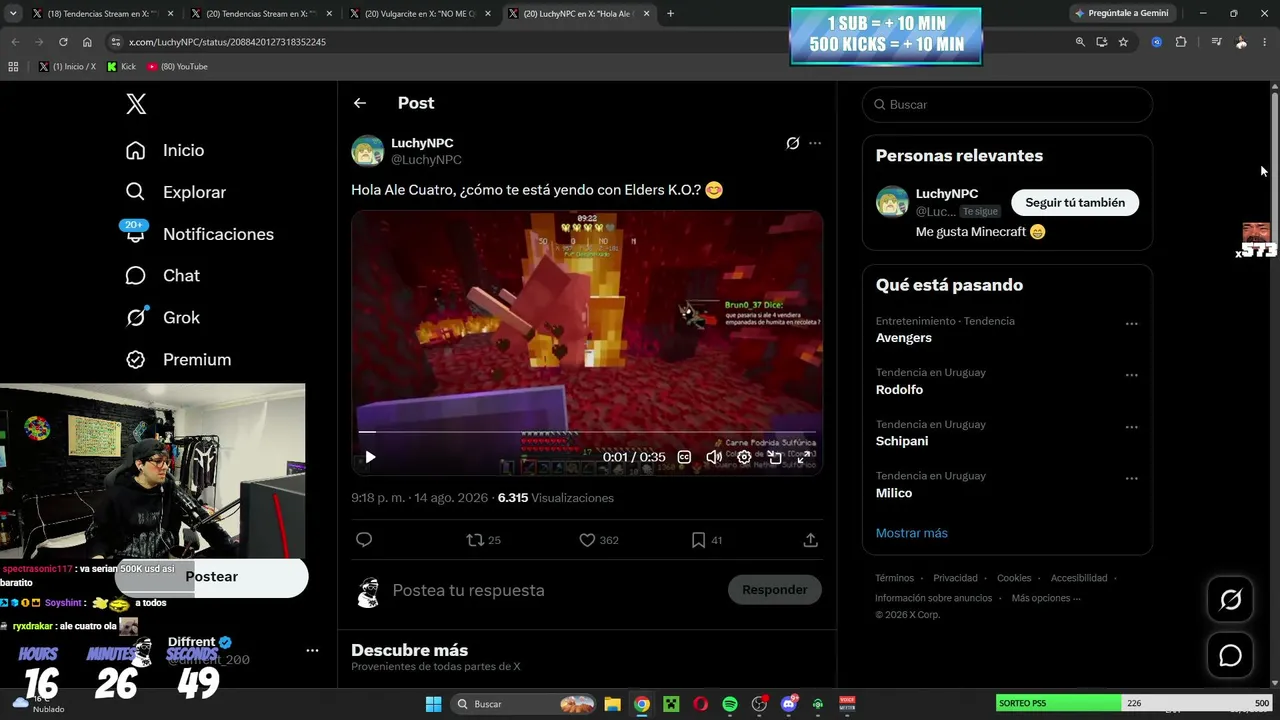Click the reply icon under the post
Screen dimensions: 1280x720
click(364, 540)
